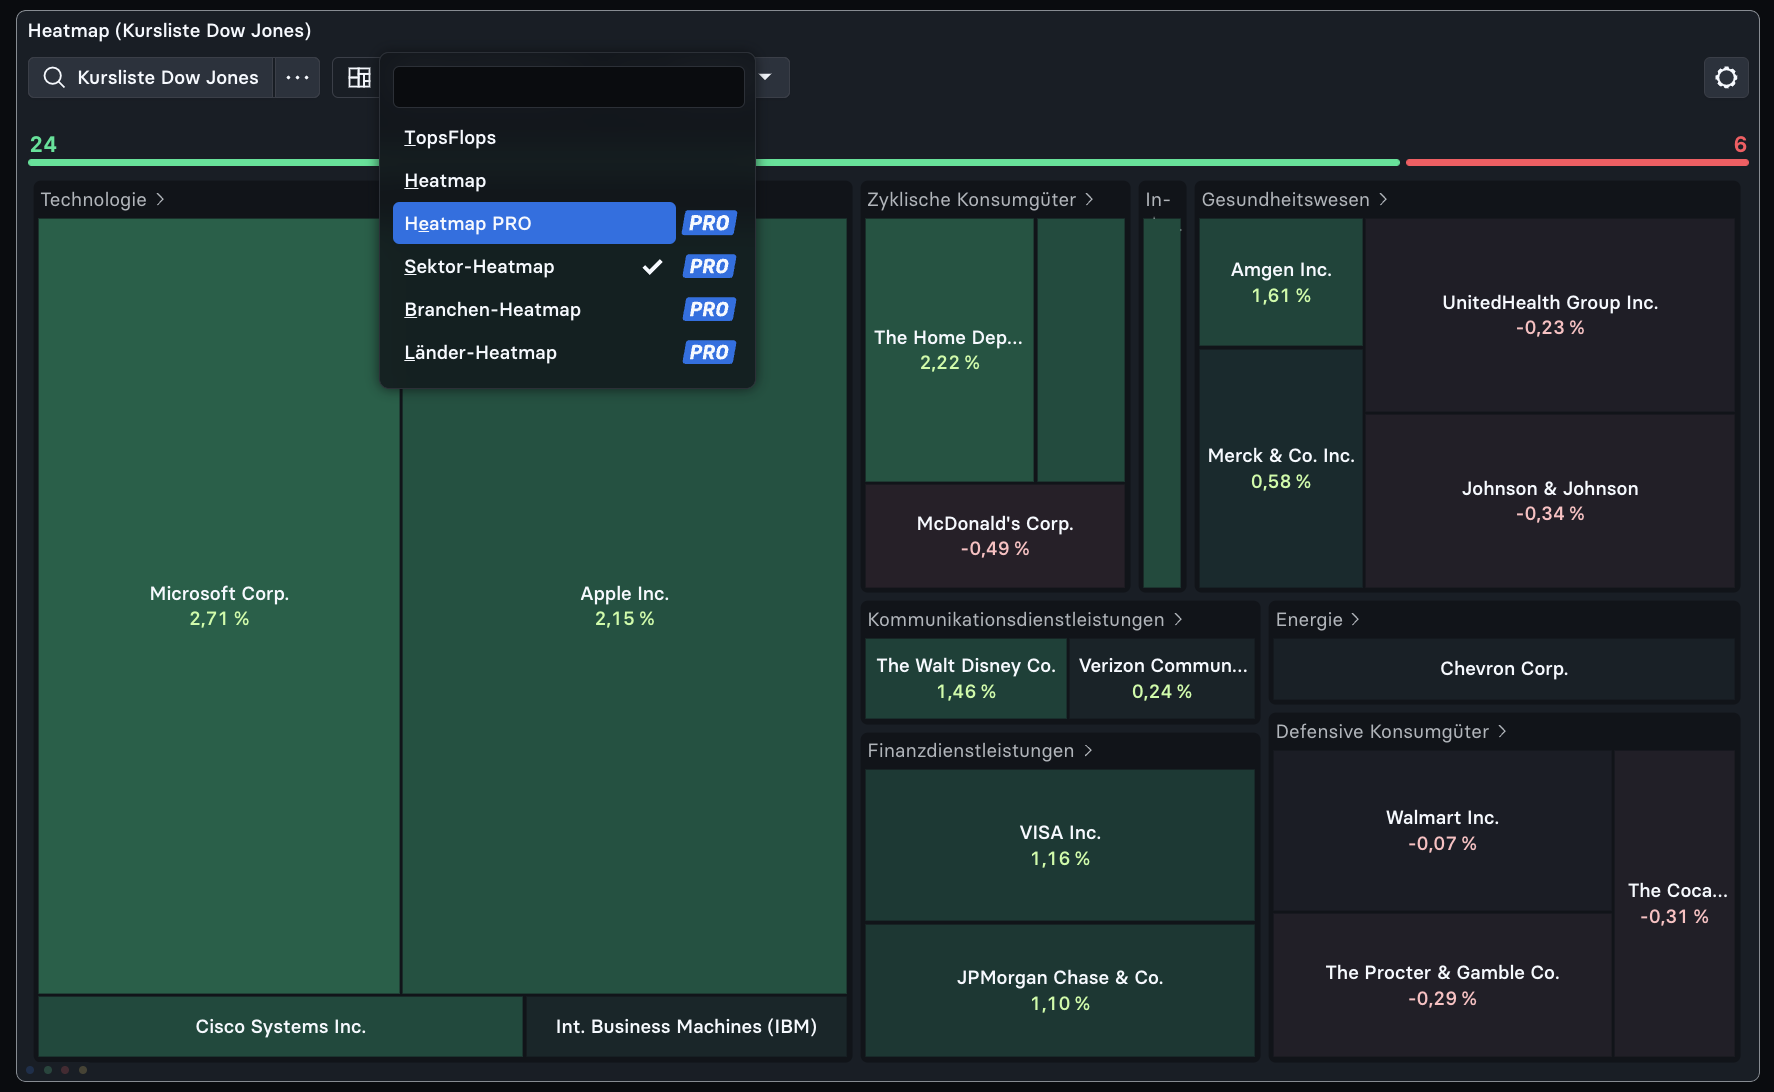Expand the Defensive Konsumgüter sector

(1391, 731)
